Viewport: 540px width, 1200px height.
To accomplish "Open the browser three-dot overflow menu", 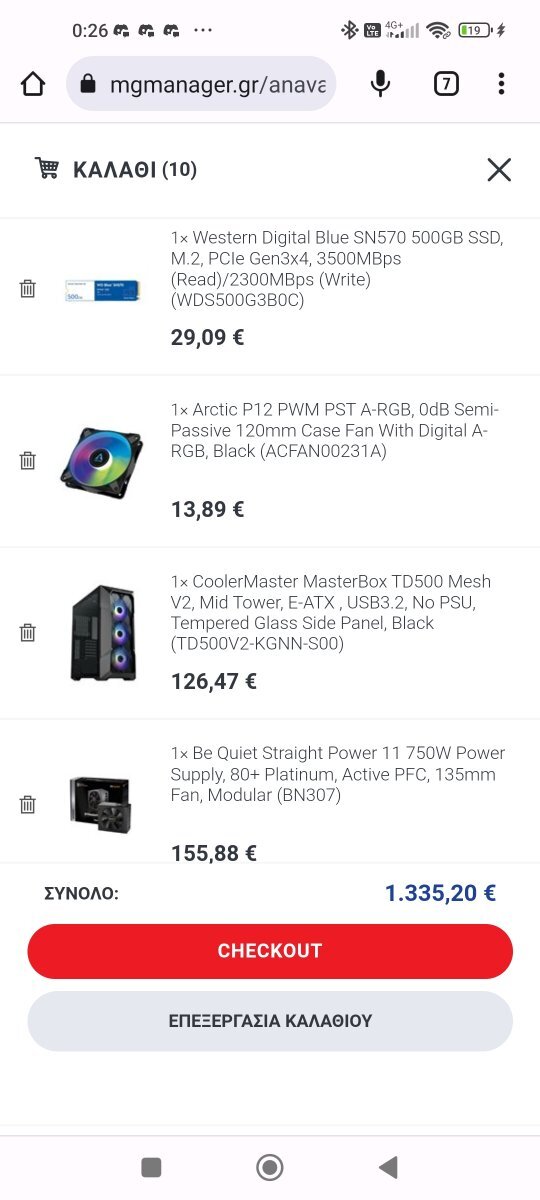I will point(501,84).
